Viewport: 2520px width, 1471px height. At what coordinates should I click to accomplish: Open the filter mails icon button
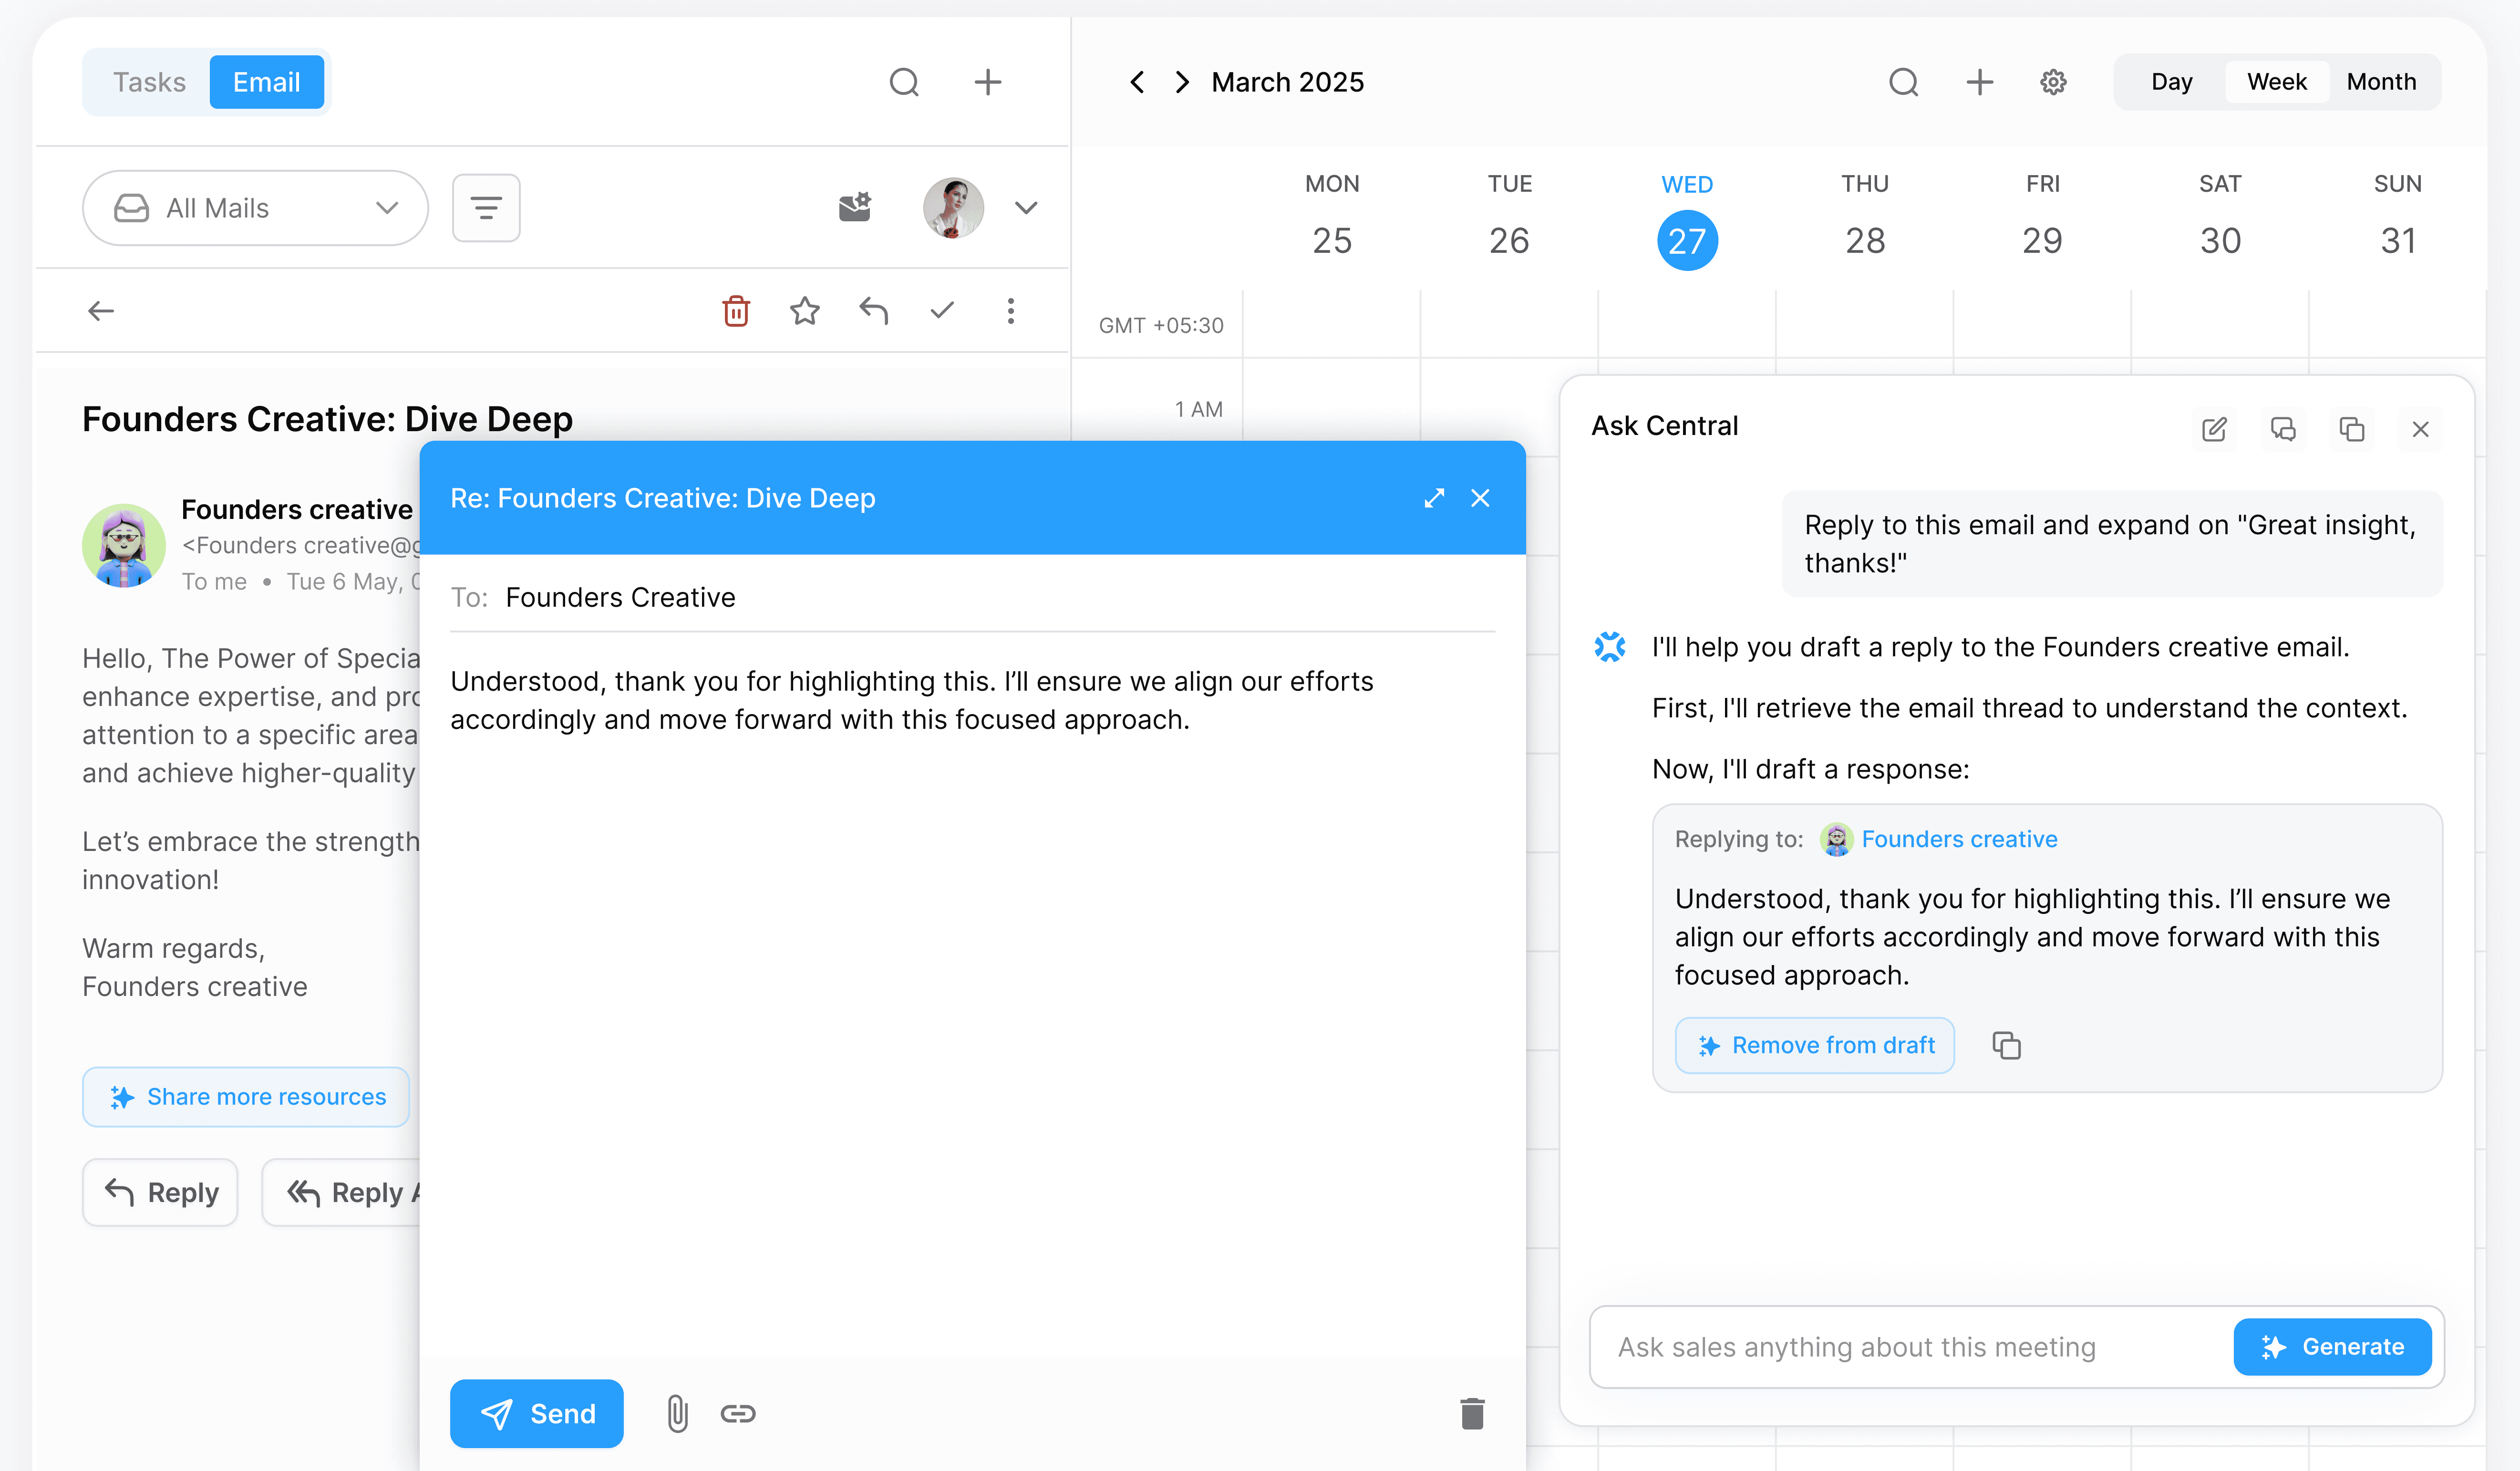[x=486, y=208]
